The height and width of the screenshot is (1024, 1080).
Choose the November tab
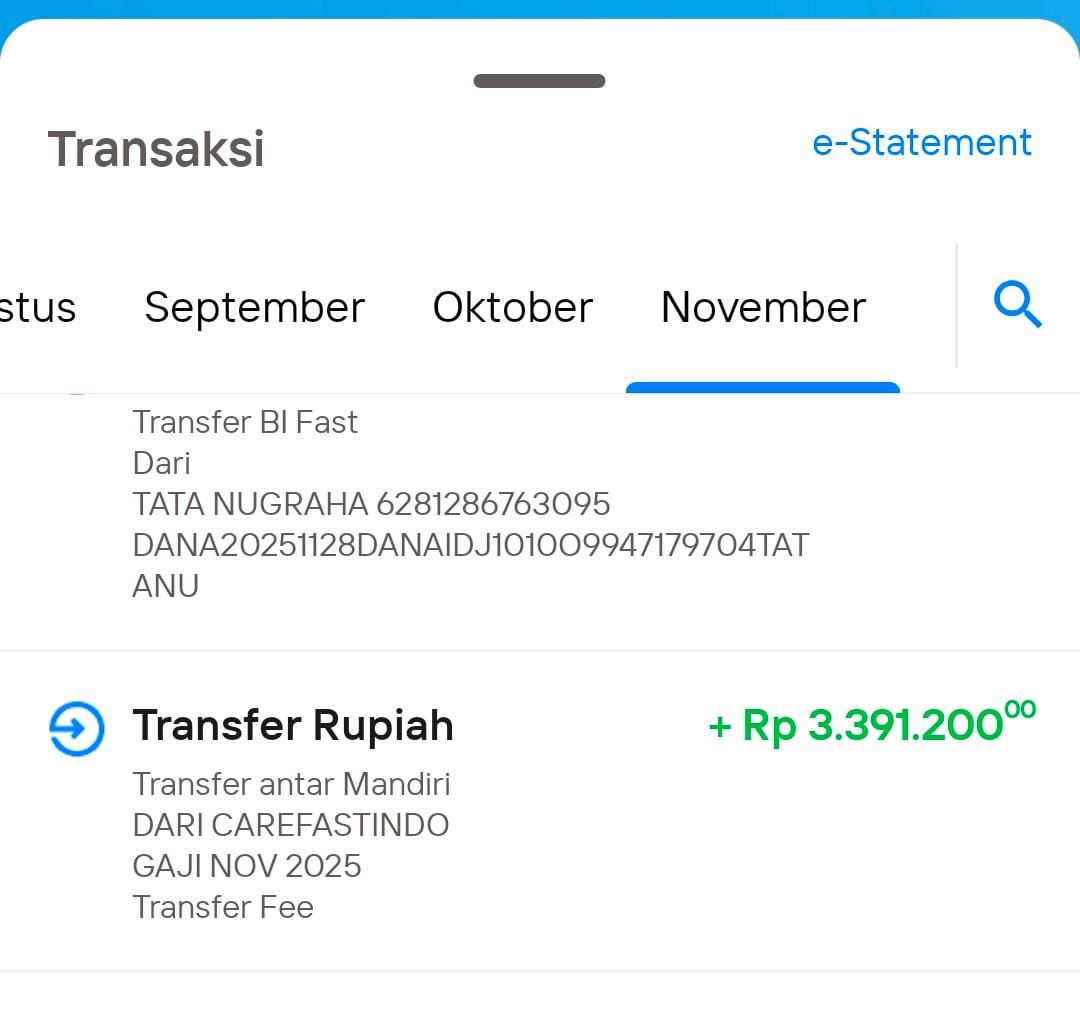pos(763,307)
